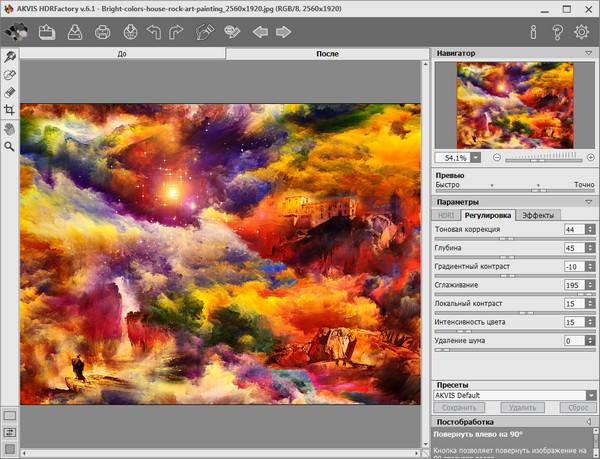The width and height of the screenshot is (600, 459).
Task: Select the Crop tool in left toolbar
Action: click(x=10, y=109)
